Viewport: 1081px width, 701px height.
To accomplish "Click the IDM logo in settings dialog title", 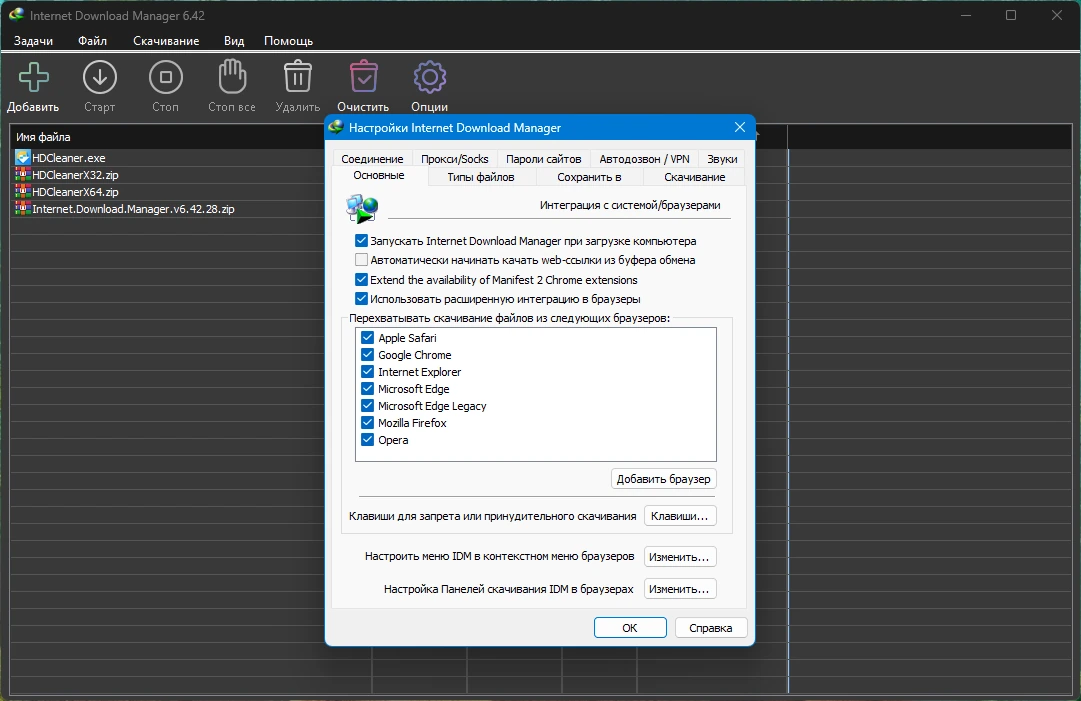I will [336, 128].
